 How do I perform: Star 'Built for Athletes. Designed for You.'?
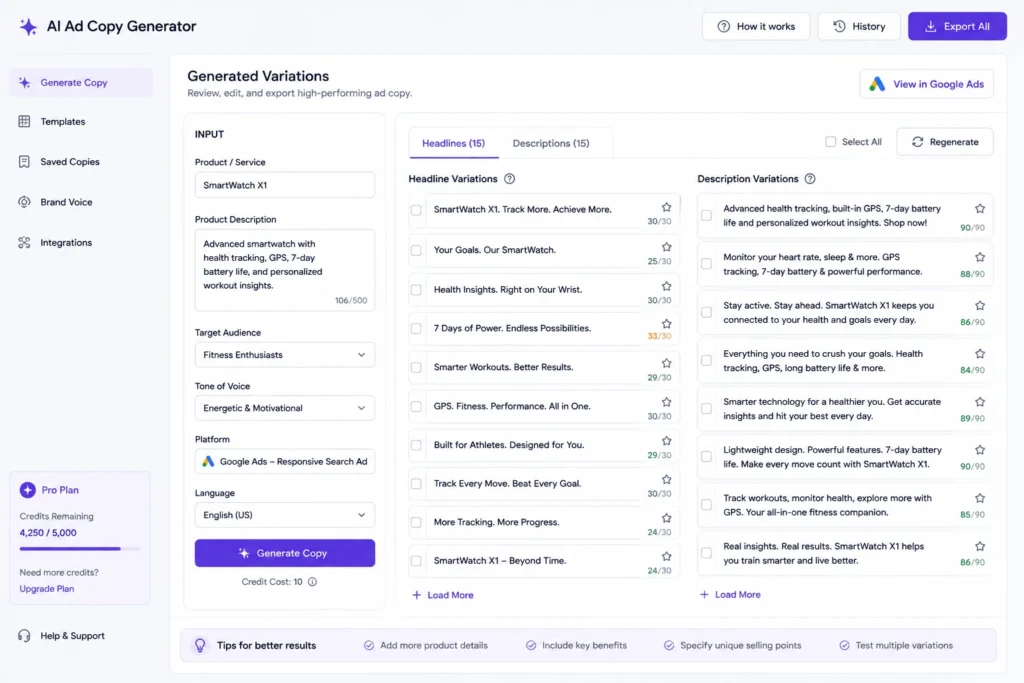[x=666, y=441]
